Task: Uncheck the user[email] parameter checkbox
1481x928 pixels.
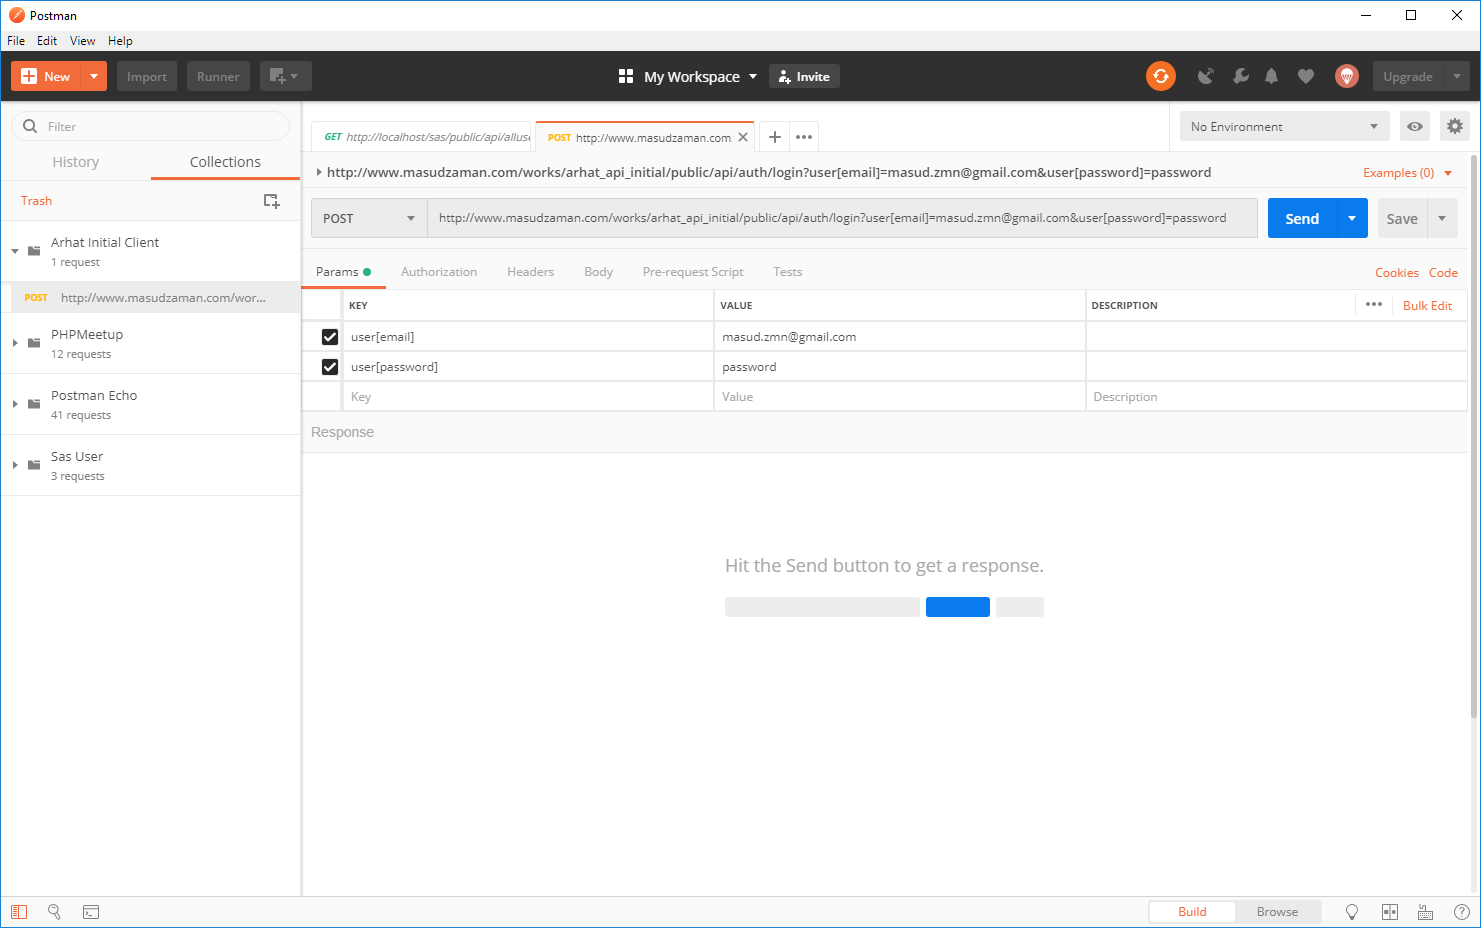Action: (330, 337)
